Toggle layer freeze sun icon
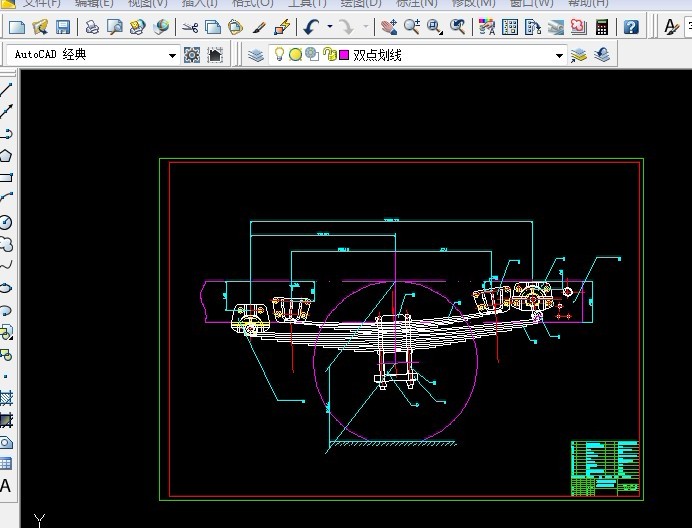The width and height of the screenshot is (692, 528). [x=295, y=55]
